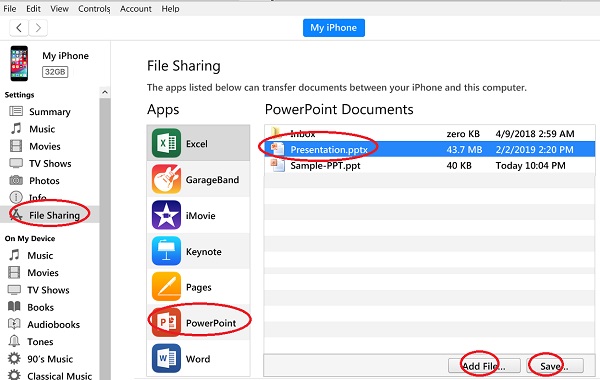Open the Controls menu
The image size is (600, 380).
[x=94, y=8]
